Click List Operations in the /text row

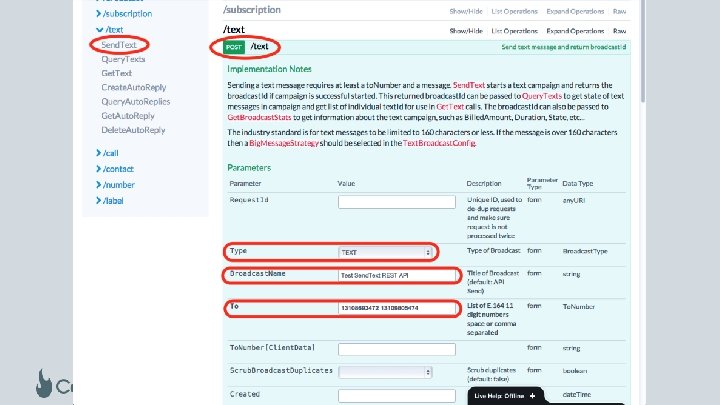[514, 31]
